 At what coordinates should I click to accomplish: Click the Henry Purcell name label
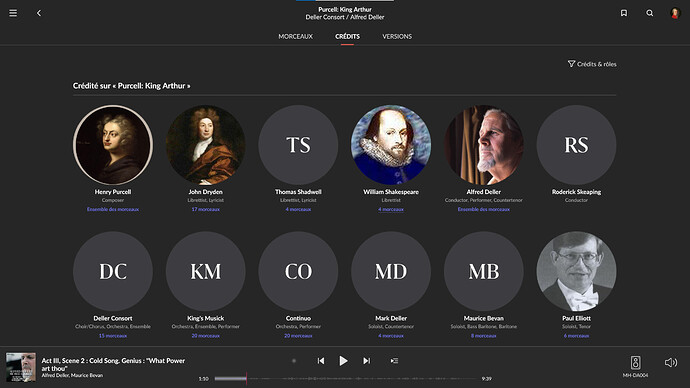tap(113, 192)
